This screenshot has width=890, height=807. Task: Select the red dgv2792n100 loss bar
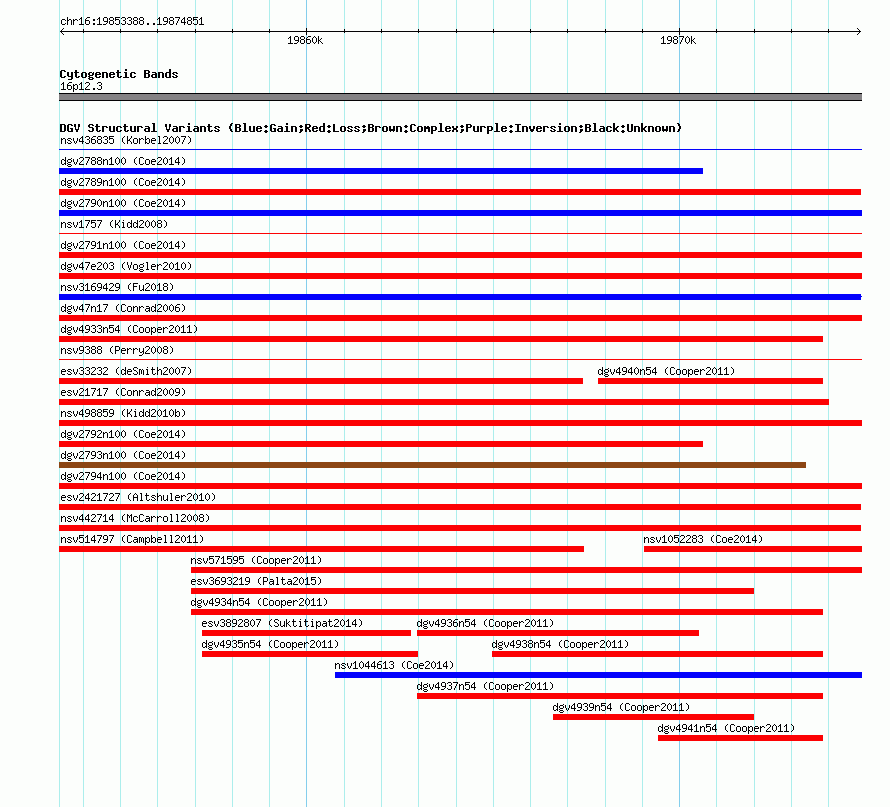(381, 444)
